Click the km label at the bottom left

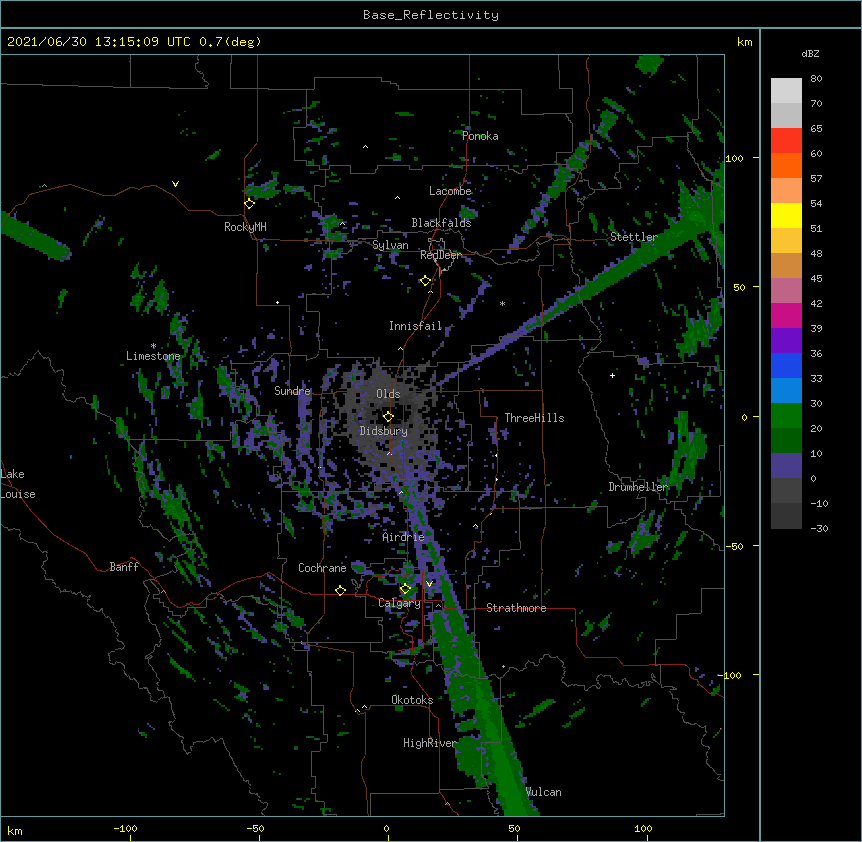tap(14, 831)
